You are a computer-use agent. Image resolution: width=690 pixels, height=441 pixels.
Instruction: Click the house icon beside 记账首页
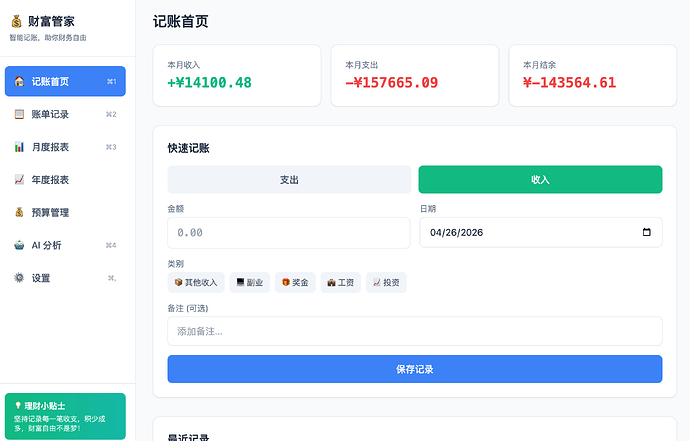(19, 81)
